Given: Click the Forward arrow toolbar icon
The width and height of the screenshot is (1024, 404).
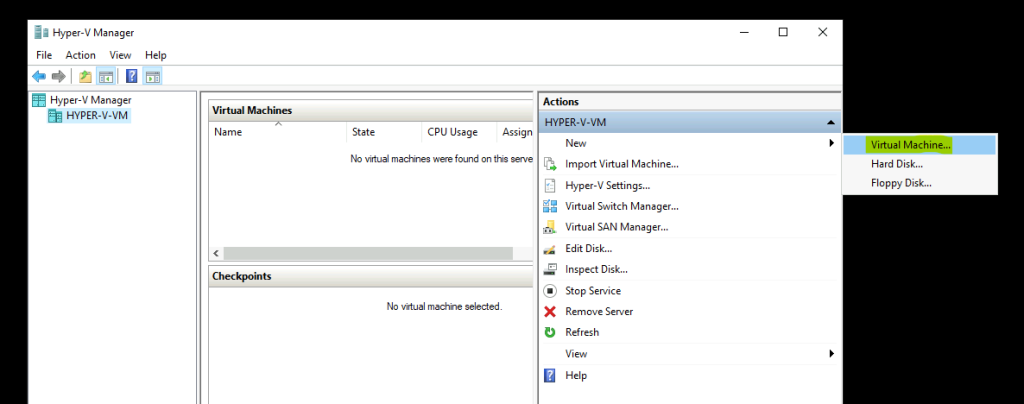Looking at the screenshot, I should (59, 77).
